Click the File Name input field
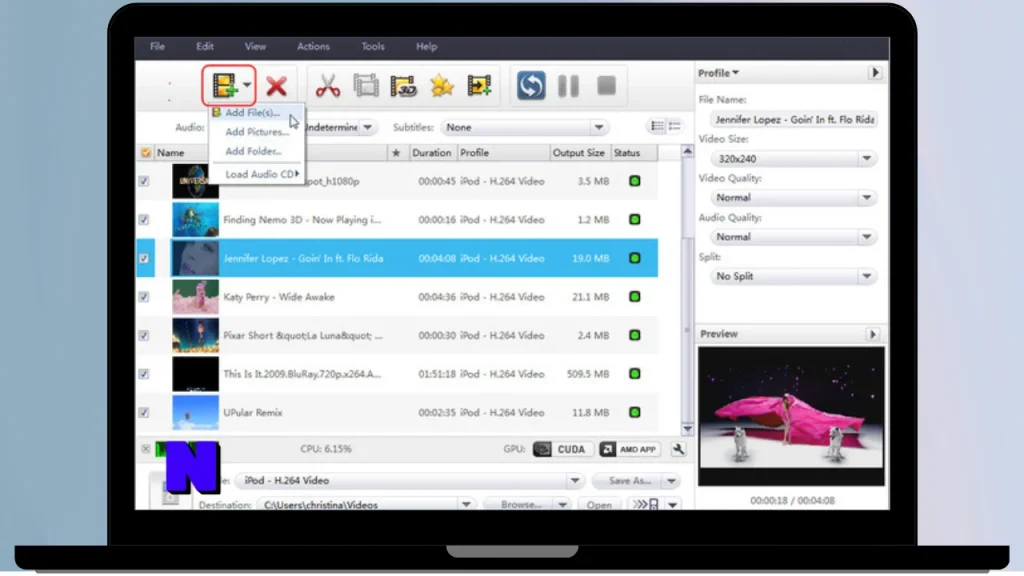This screenshot has width=1024, height=576. click(793, 120)
